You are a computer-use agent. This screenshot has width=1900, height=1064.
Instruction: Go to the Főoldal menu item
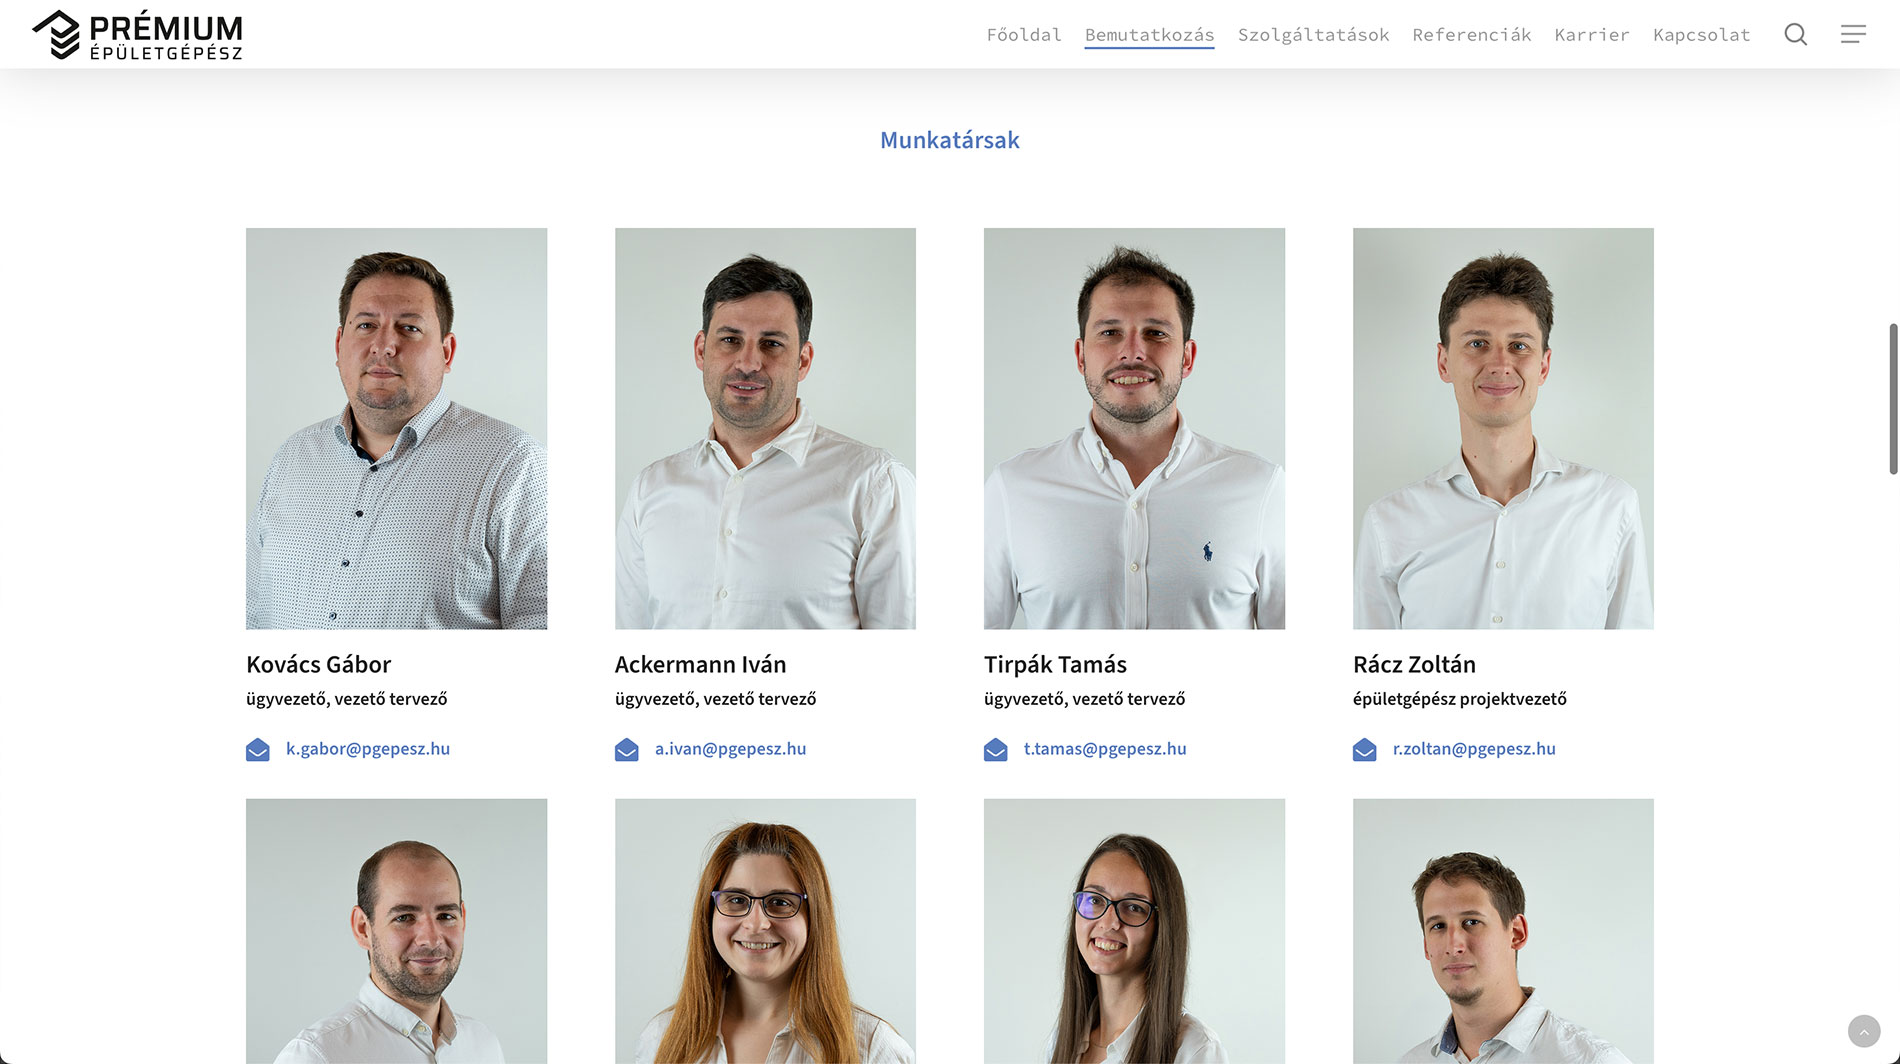click(1024, 35)
